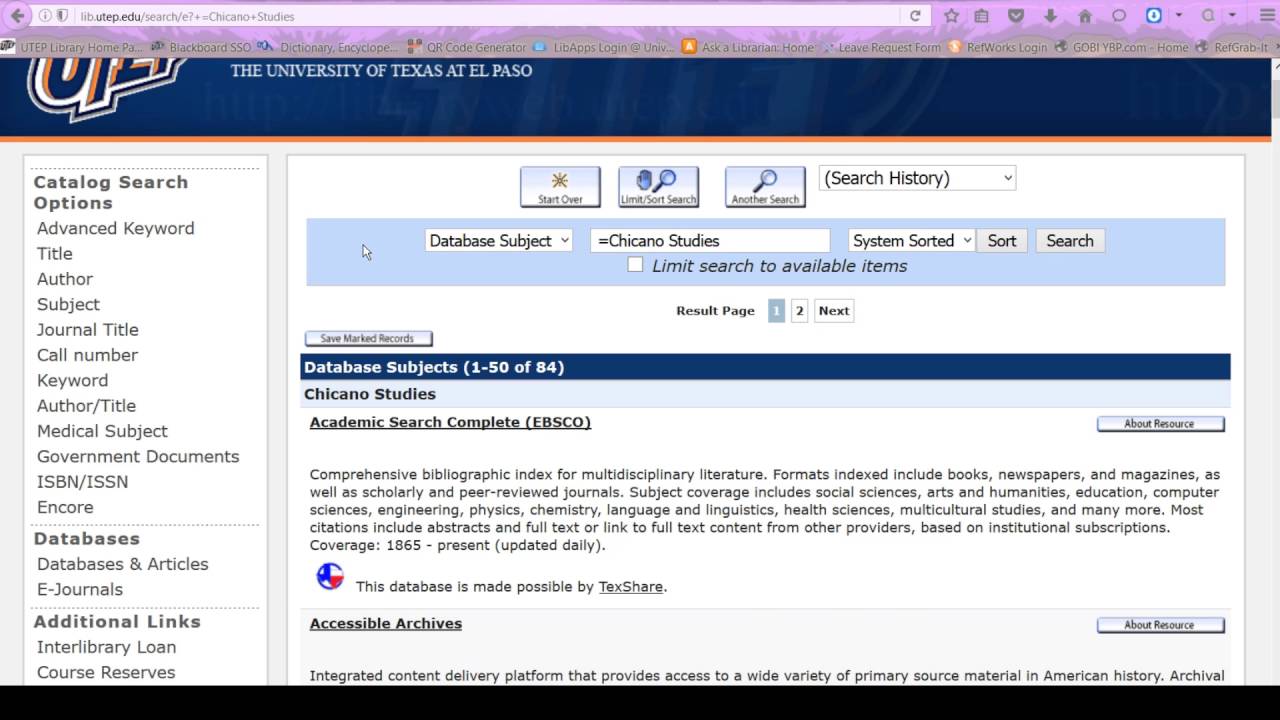Viewport: 1280px width, 720px height.
Task: Open Dictionary, Encyclopedia bookmark
Action: (x=328, y=47)
